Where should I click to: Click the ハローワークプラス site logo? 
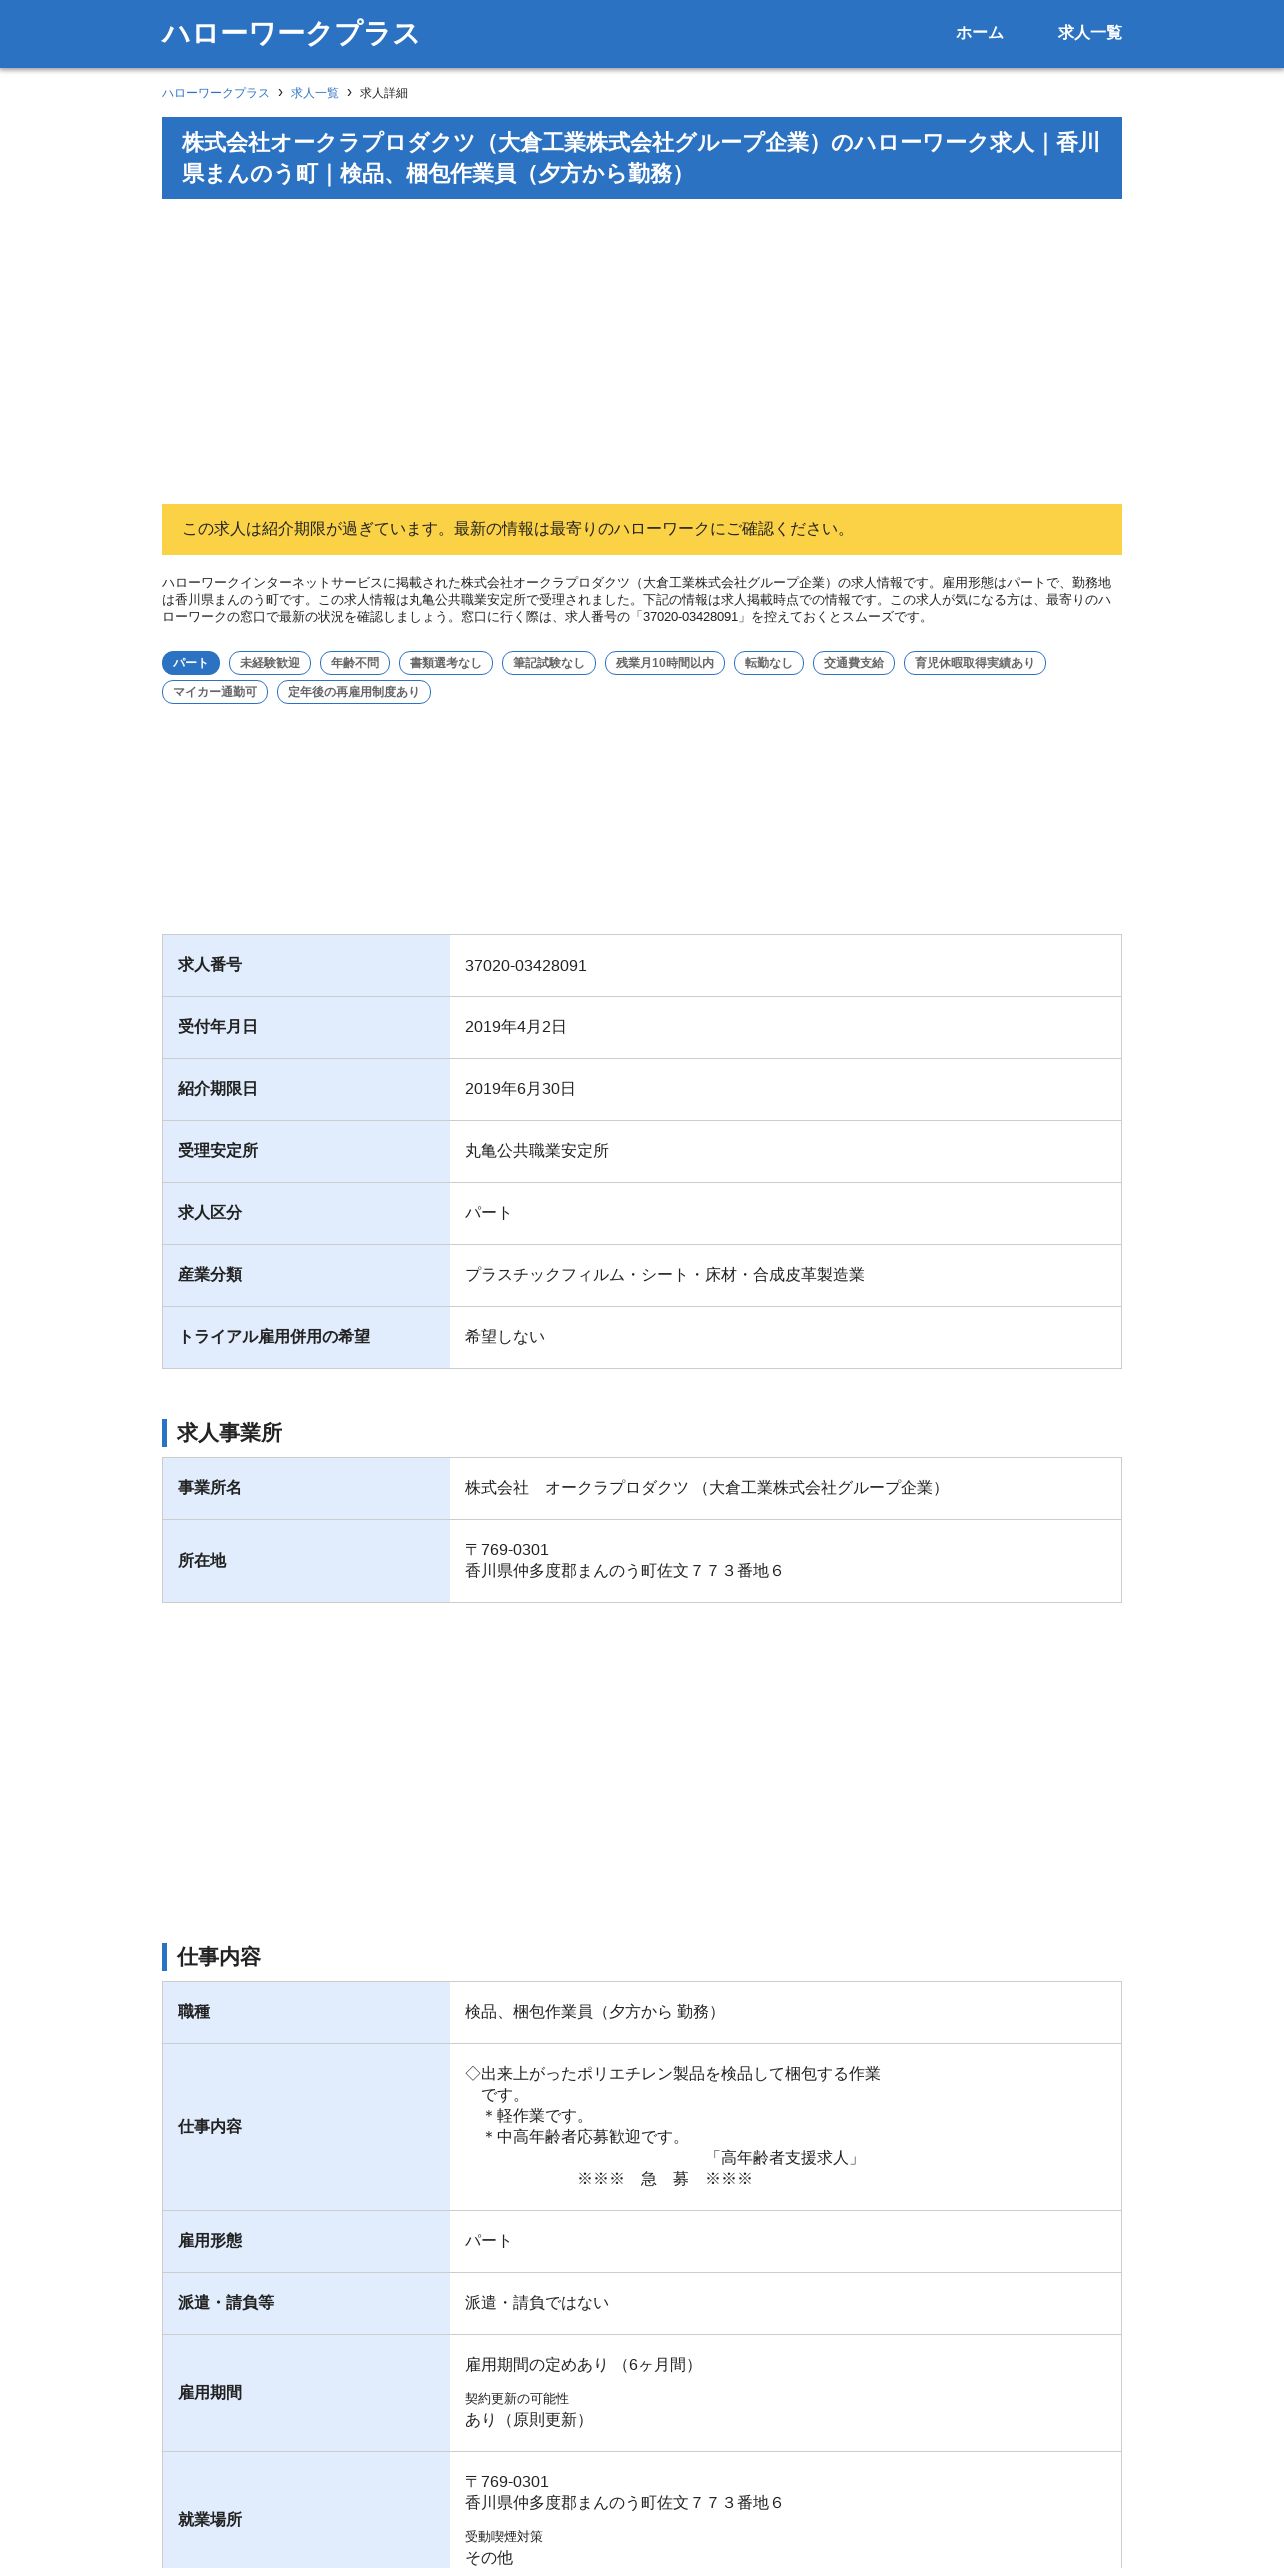coord(290,33)
